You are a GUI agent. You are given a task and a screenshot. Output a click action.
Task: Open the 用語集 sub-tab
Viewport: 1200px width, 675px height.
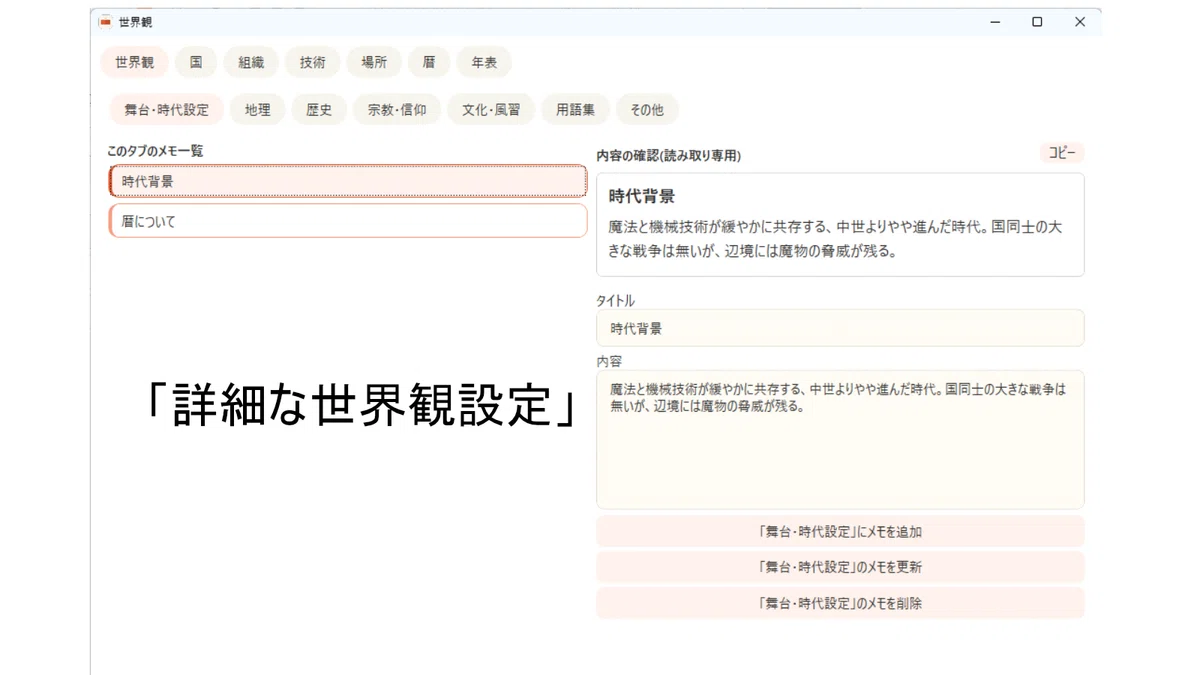[575, 110]
